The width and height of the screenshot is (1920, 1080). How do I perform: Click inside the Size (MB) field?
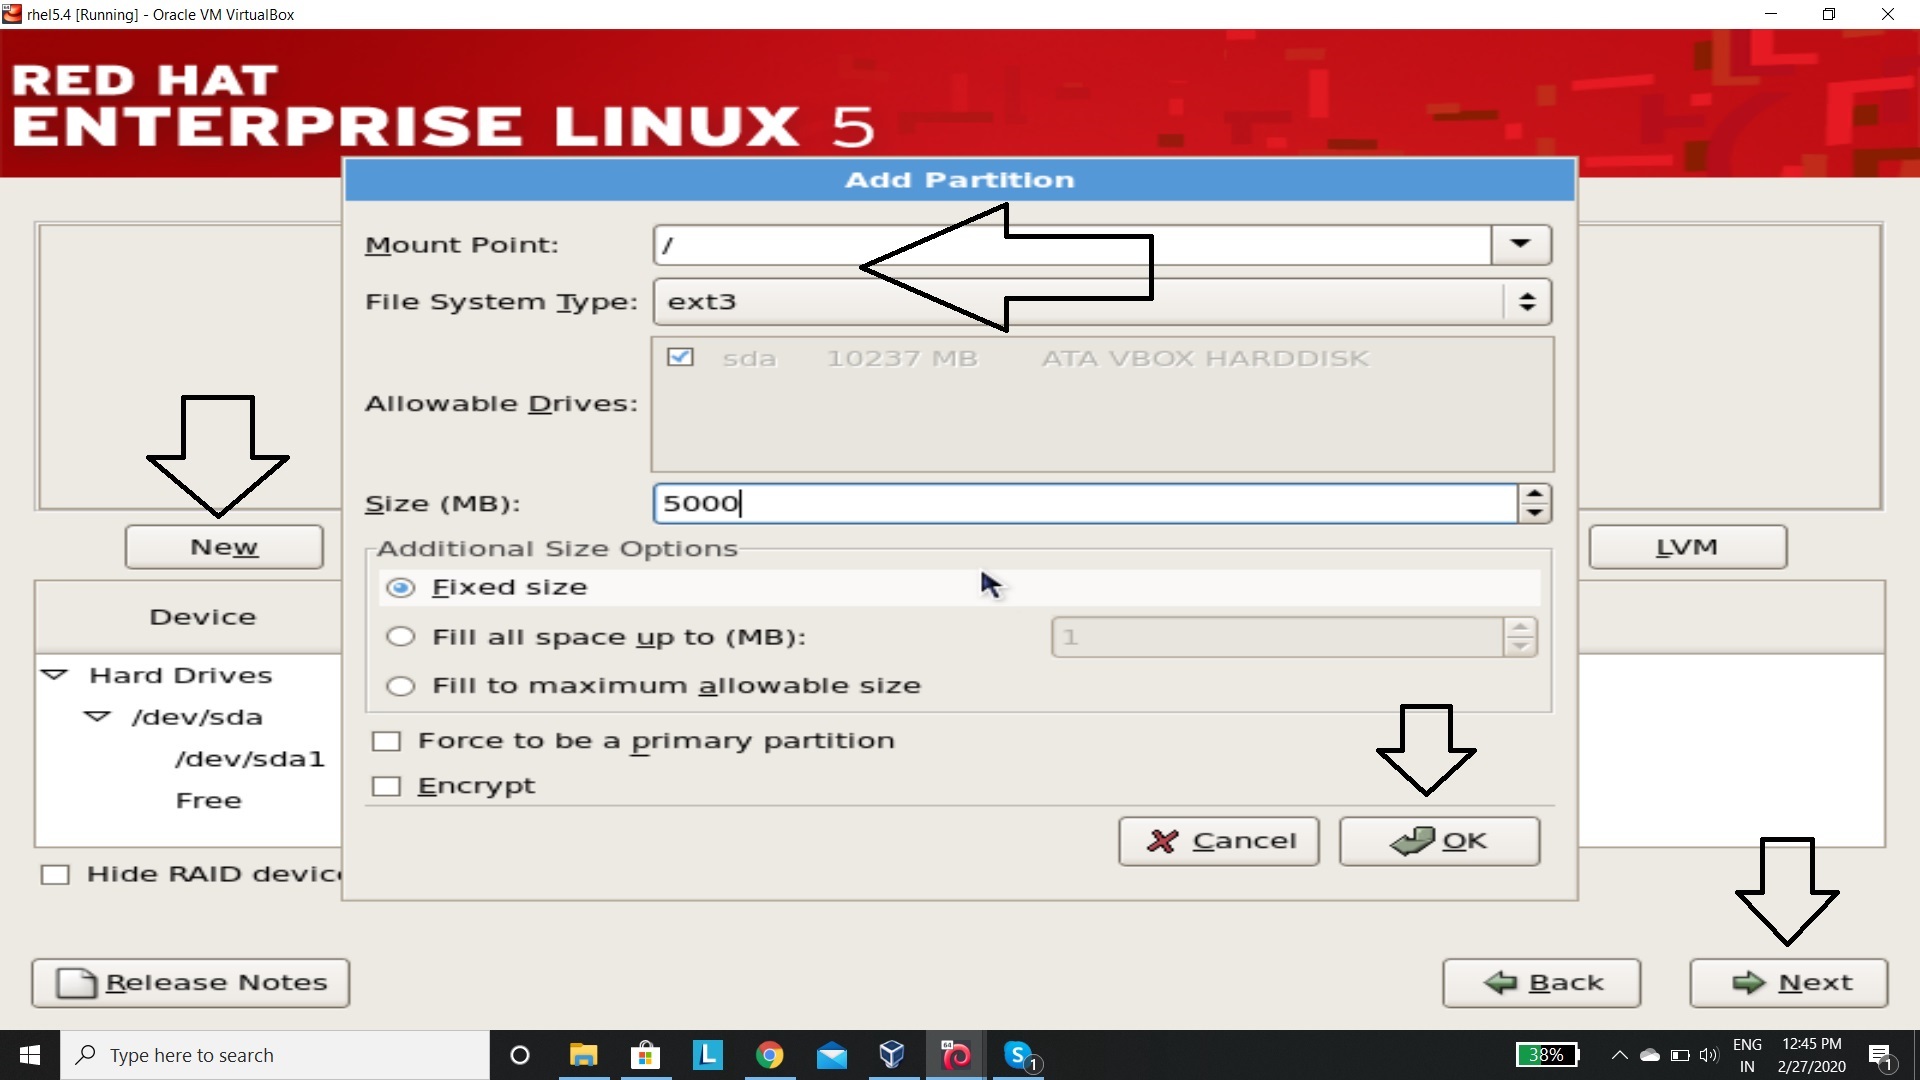point(1085,504)
